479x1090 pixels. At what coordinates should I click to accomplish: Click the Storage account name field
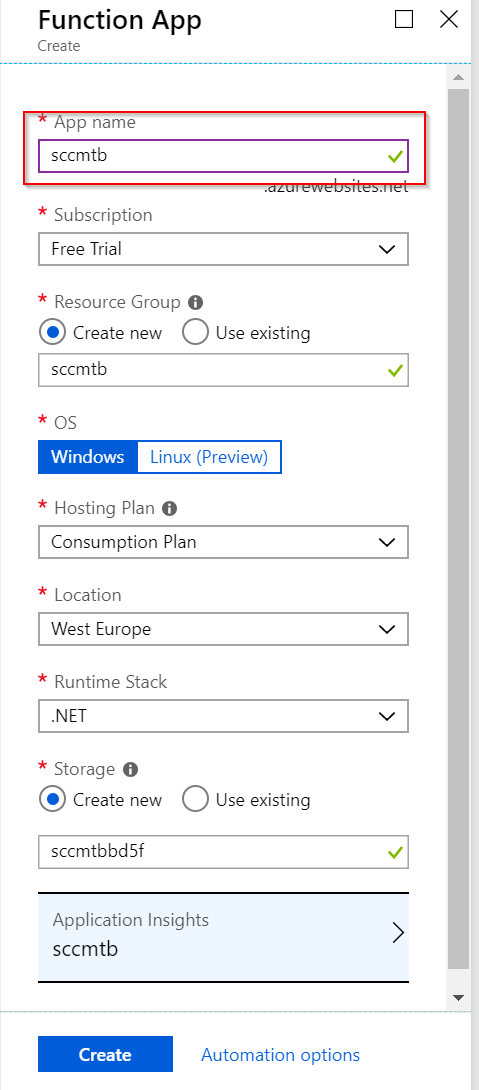pyautogui.click(x=223, y=852)
